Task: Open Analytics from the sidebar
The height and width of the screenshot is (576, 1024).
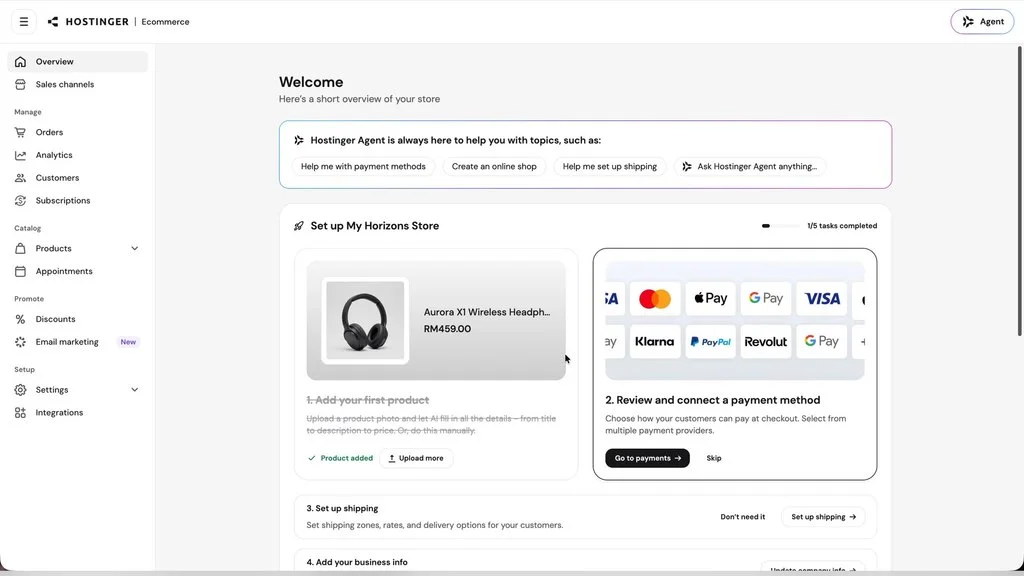Action: coord(78,155)
